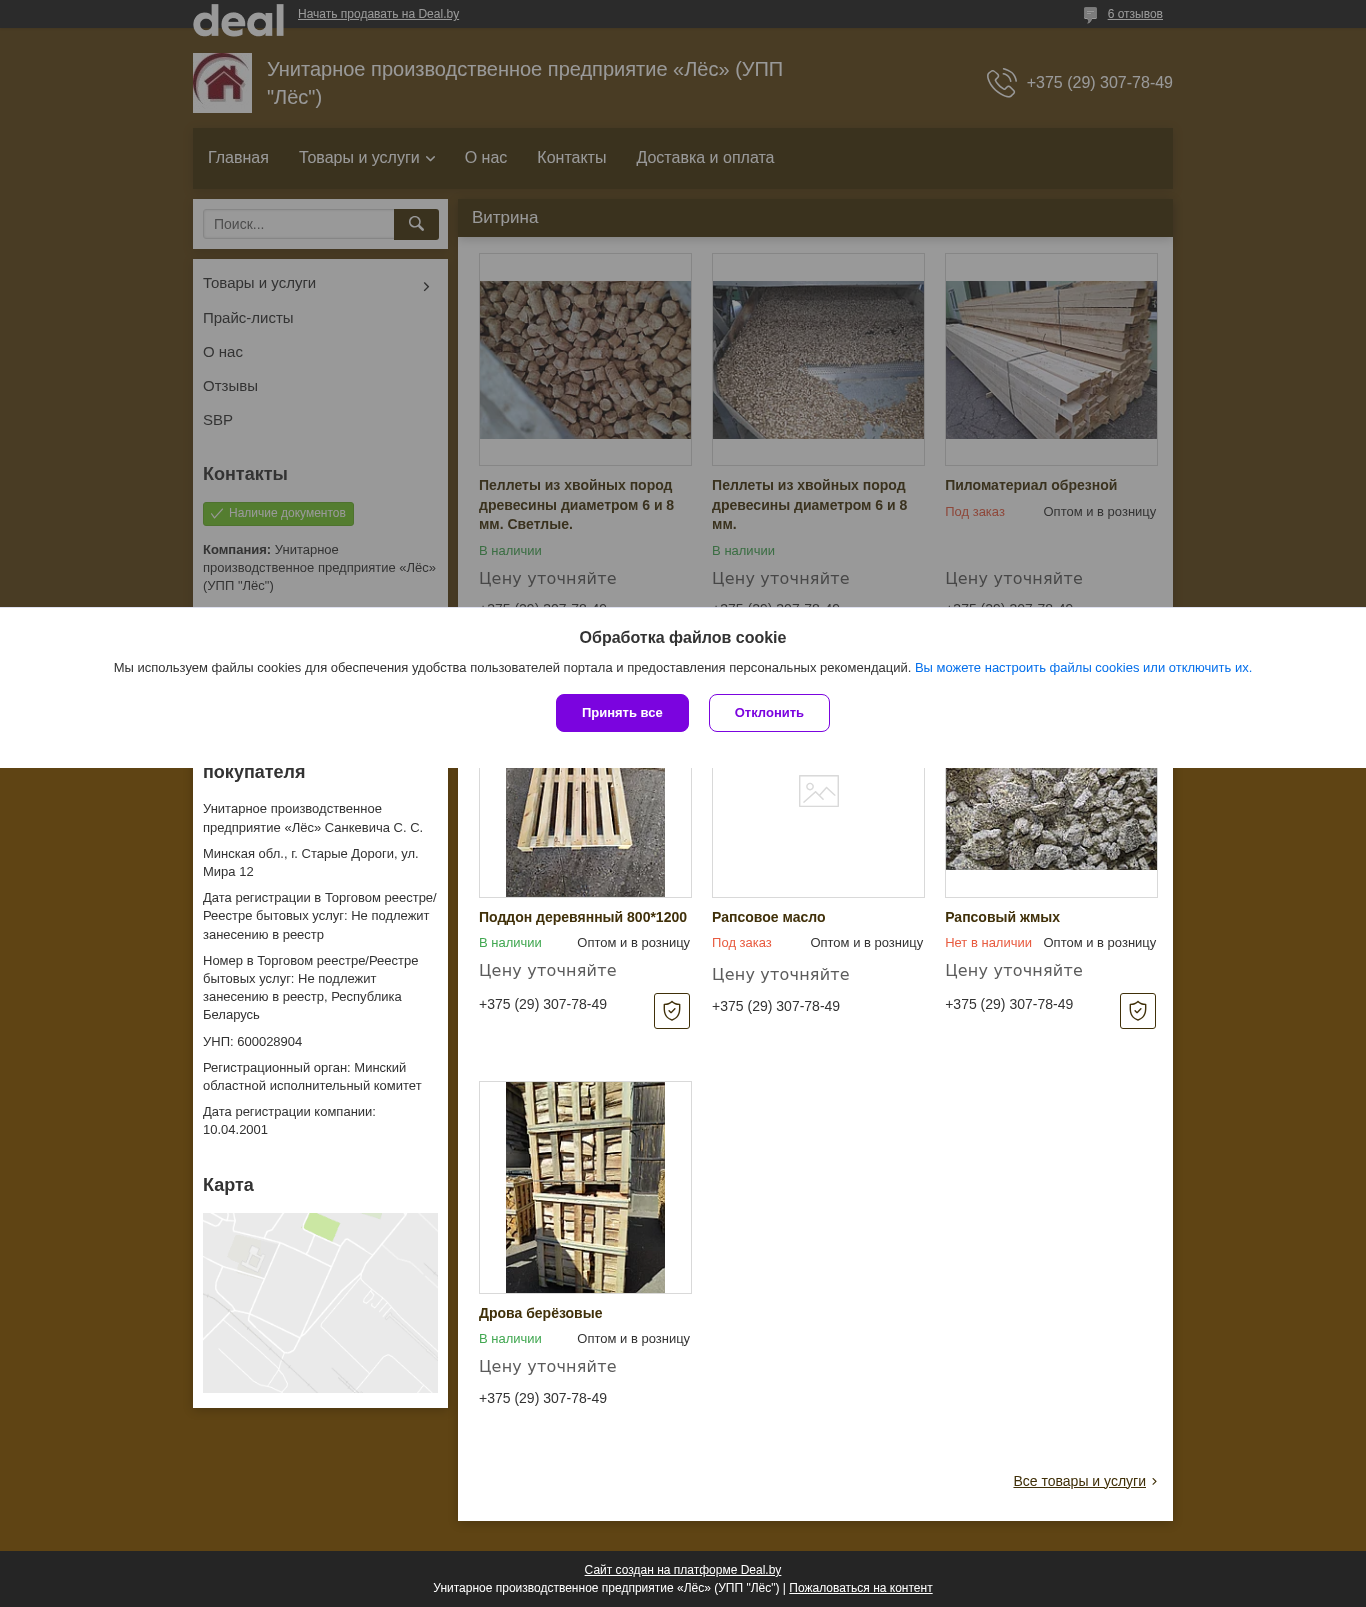Click Цену уточняйте under Пиломатериал обрезной
Viewport: 1366px width, 1607px height.
[1014, 578]
